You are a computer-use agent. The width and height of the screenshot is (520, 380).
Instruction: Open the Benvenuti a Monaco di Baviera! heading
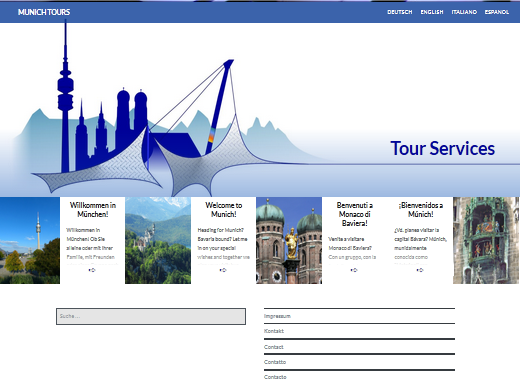(x=355, y=214)
